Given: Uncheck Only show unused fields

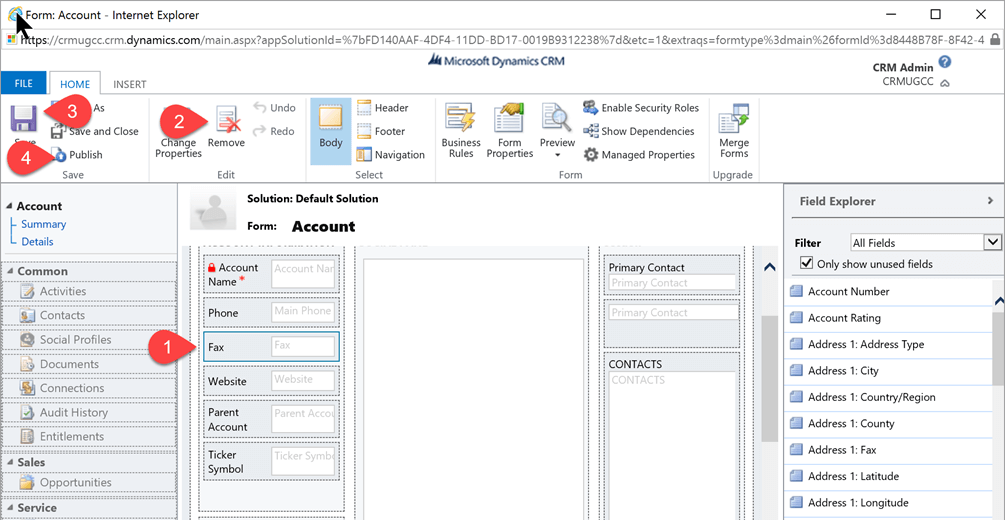Looking at the screenshot, I should pos(806,263).
